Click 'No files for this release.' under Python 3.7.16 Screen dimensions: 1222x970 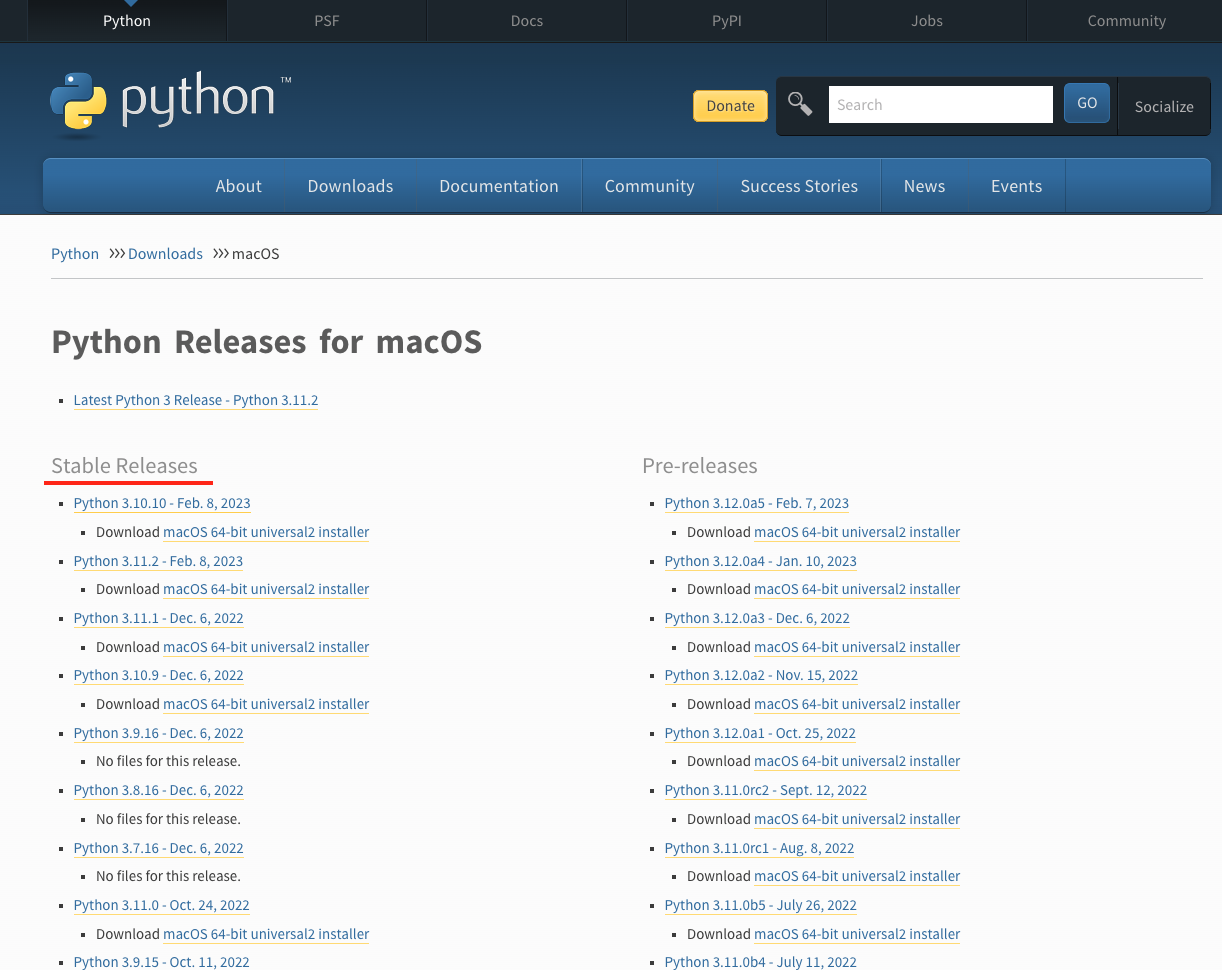click(168, 876)
